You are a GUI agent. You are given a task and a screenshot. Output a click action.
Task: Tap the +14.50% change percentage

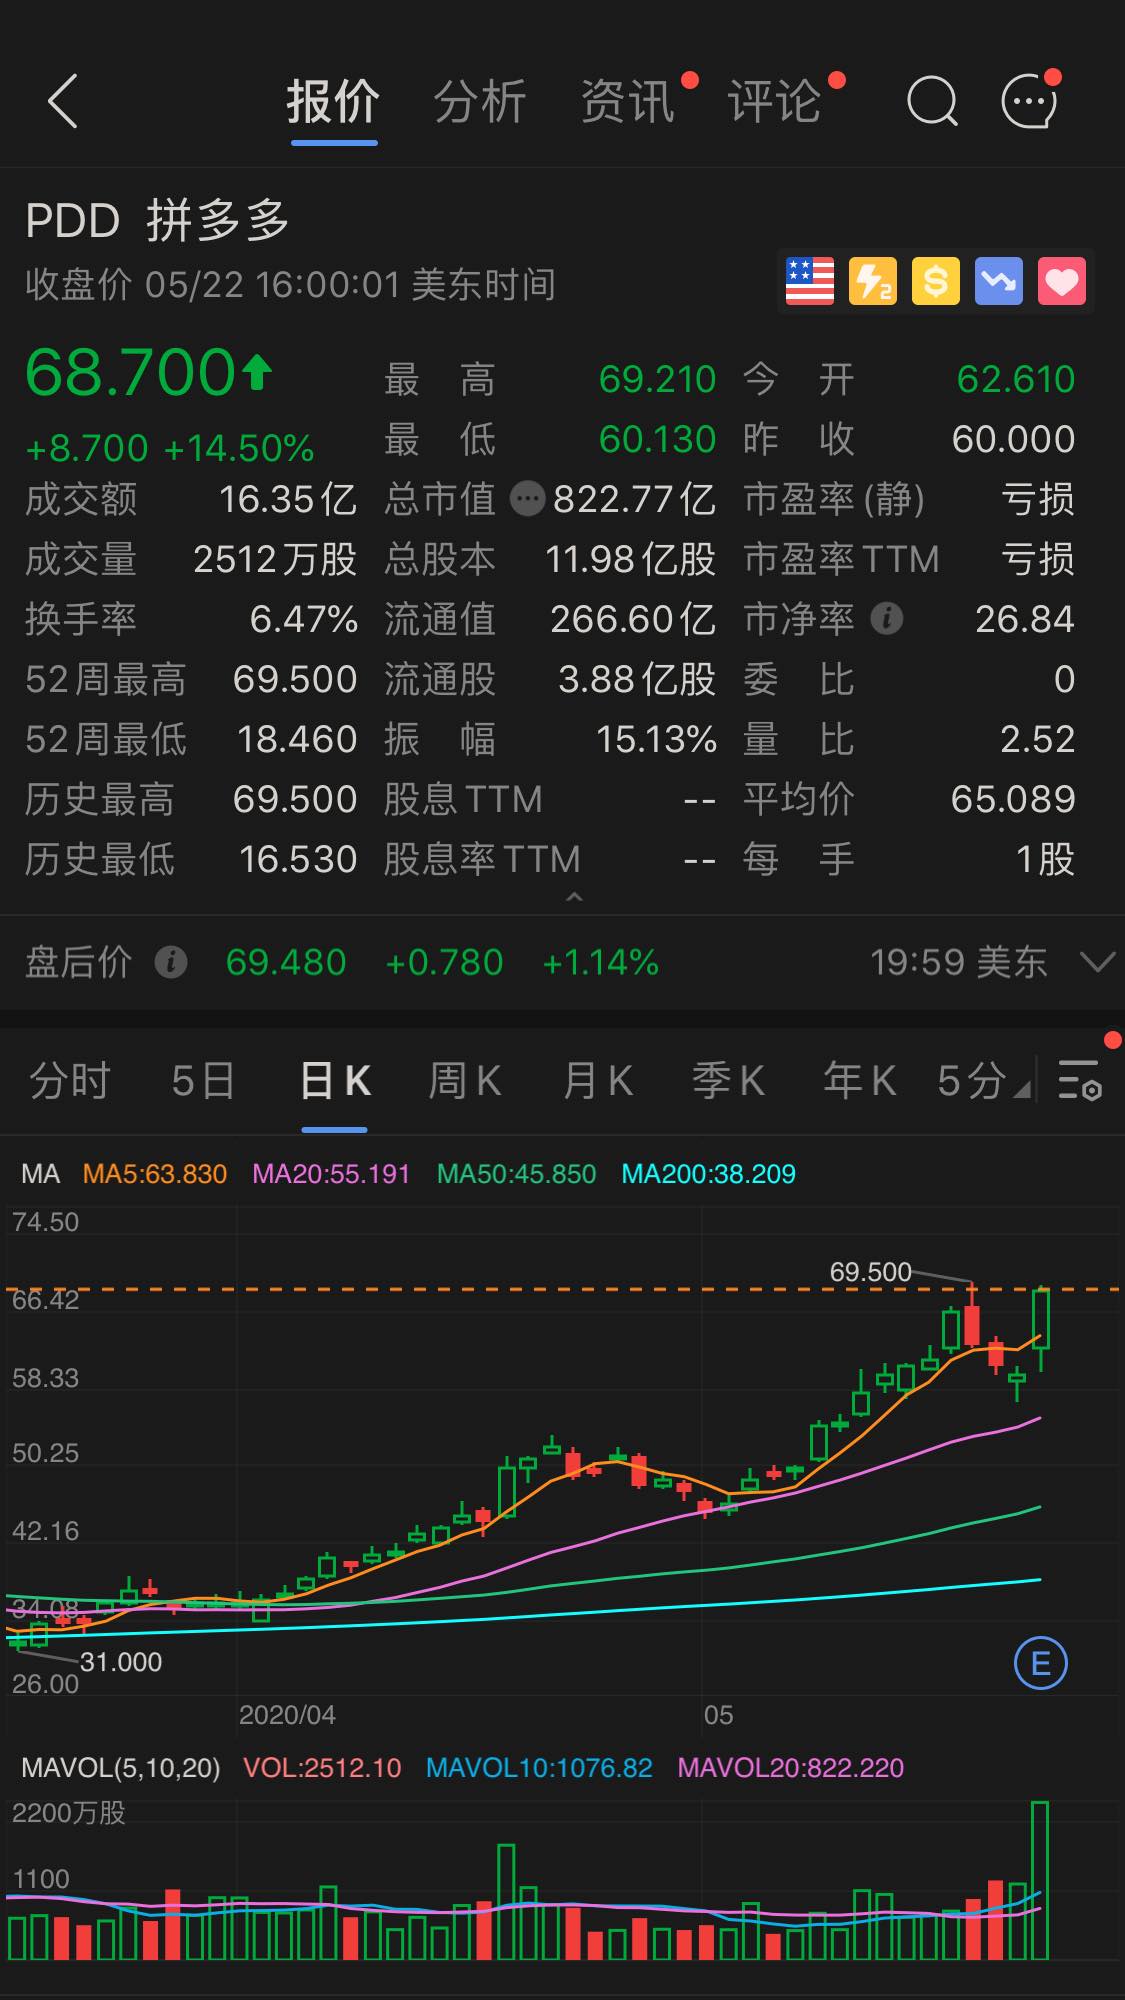(239, 449)
